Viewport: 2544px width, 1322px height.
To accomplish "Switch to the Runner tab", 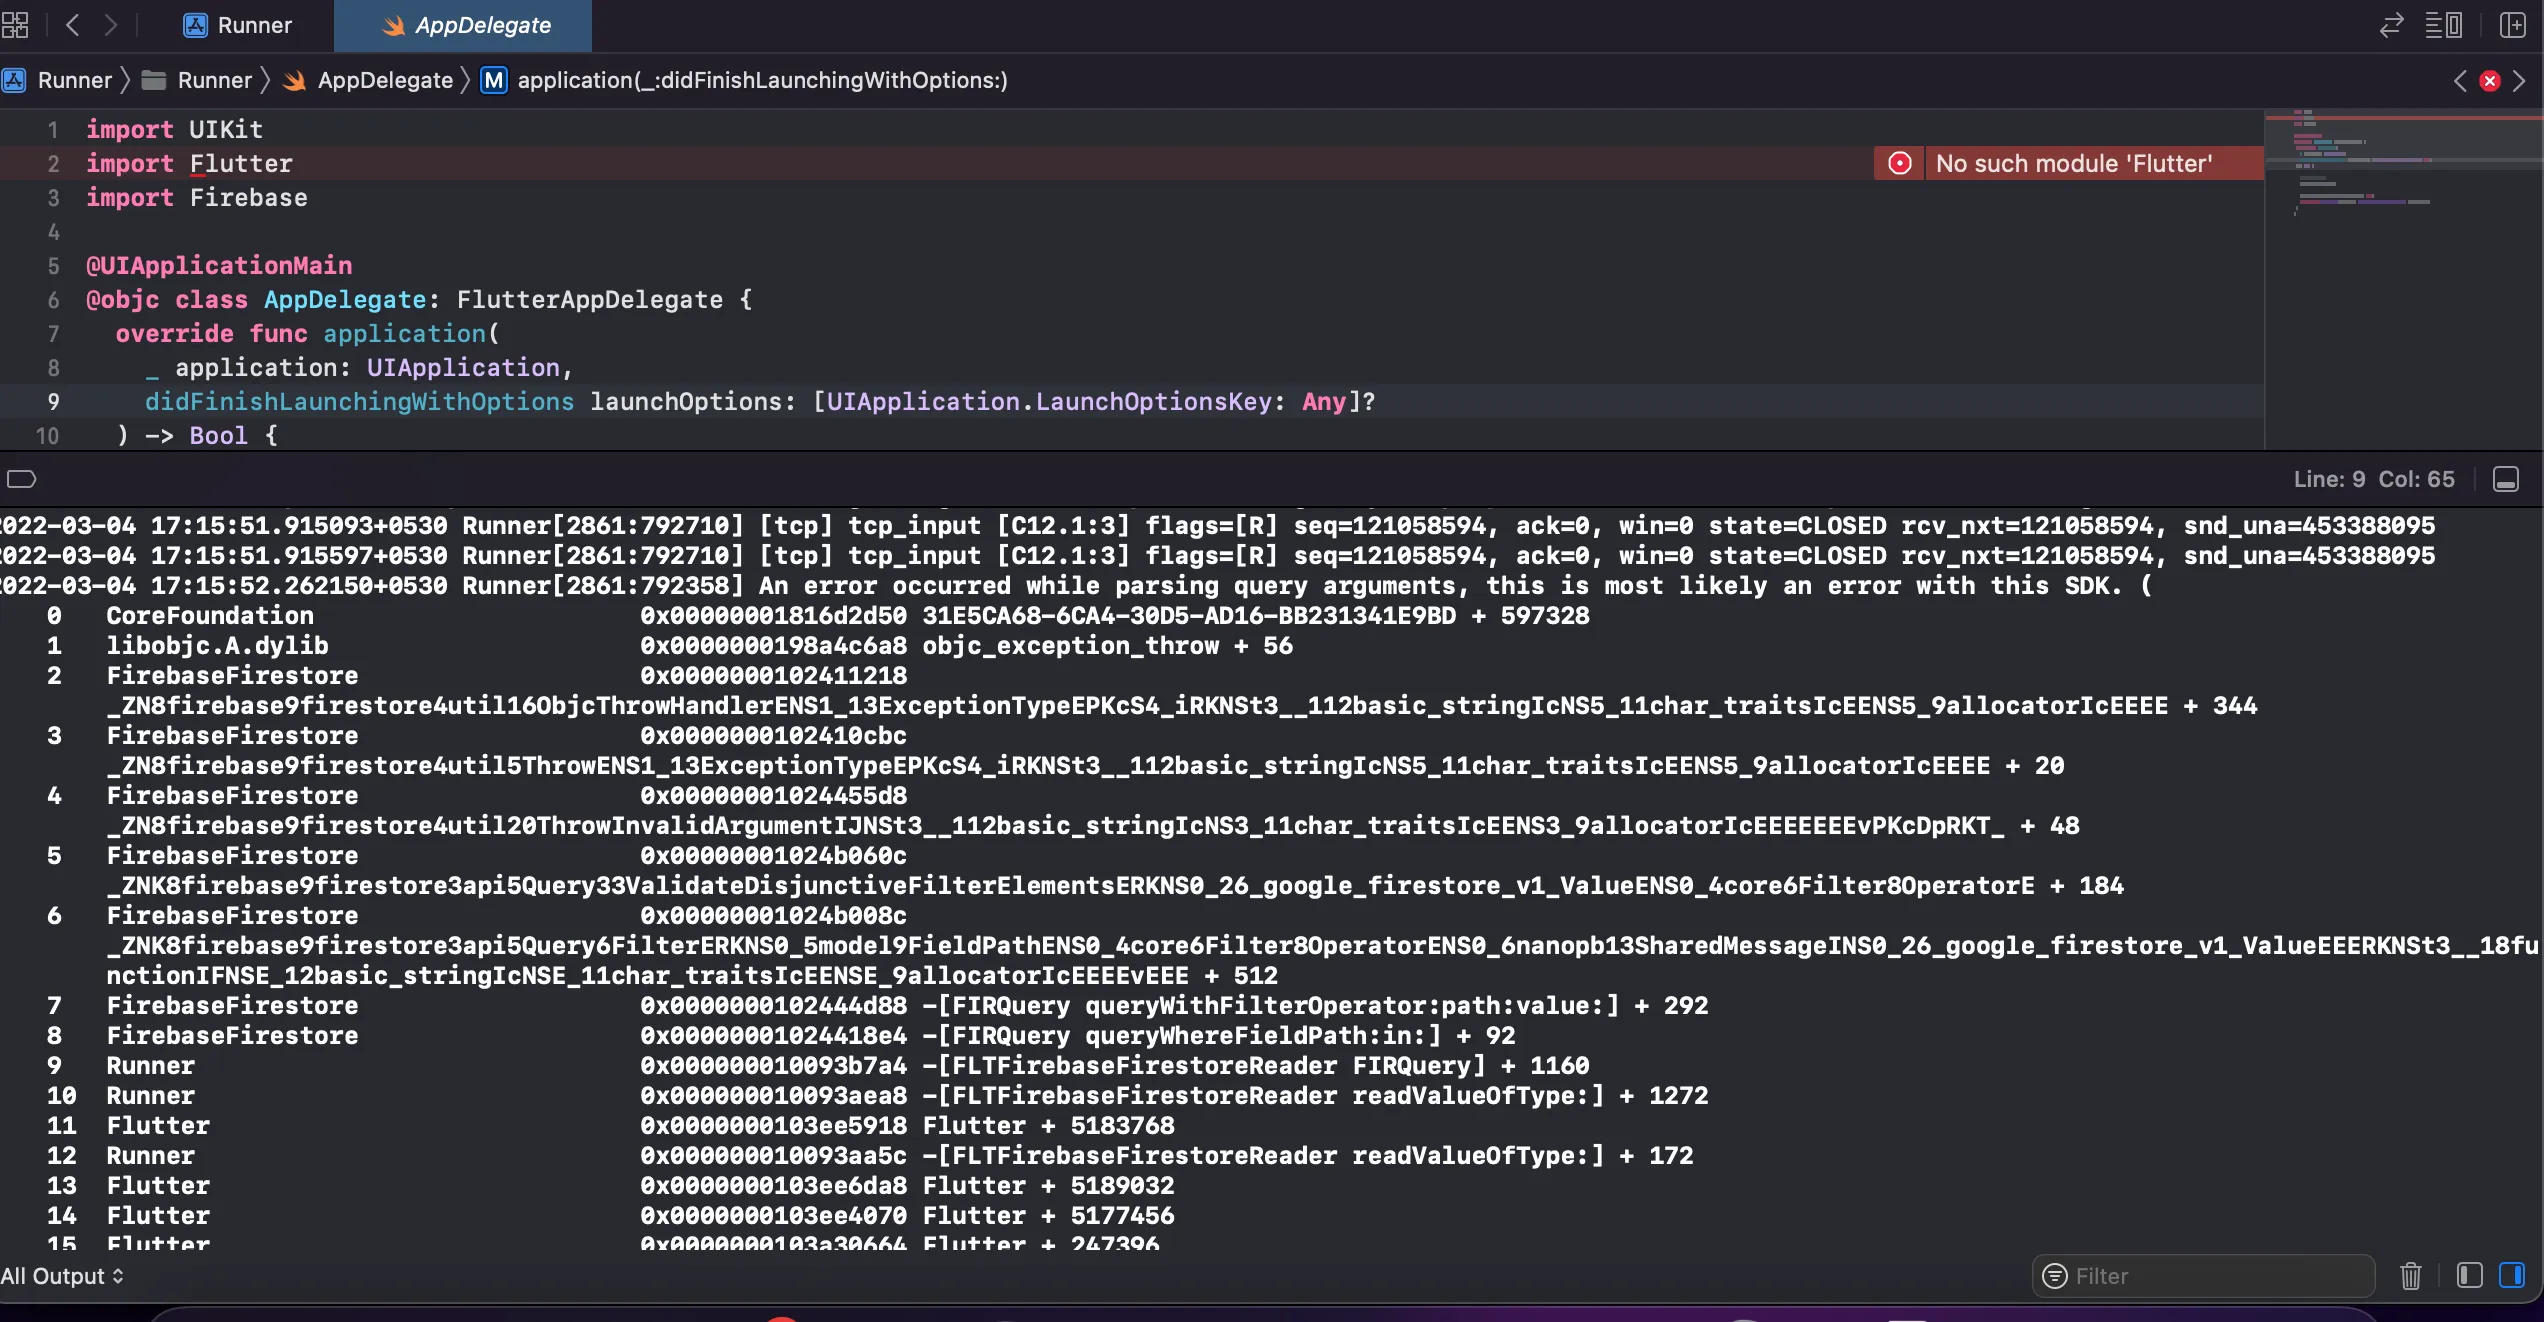I will coord(238,25).
